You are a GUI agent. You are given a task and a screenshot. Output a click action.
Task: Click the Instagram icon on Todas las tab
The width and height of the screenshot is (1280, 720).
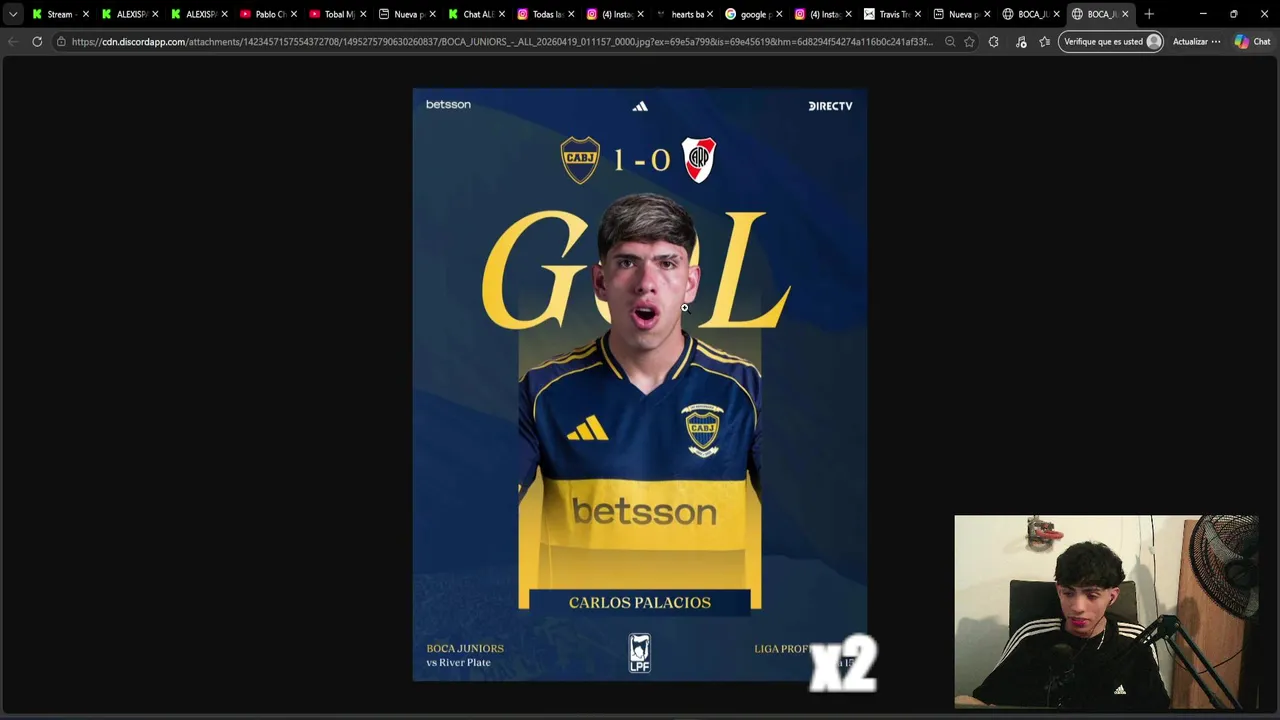522,14
